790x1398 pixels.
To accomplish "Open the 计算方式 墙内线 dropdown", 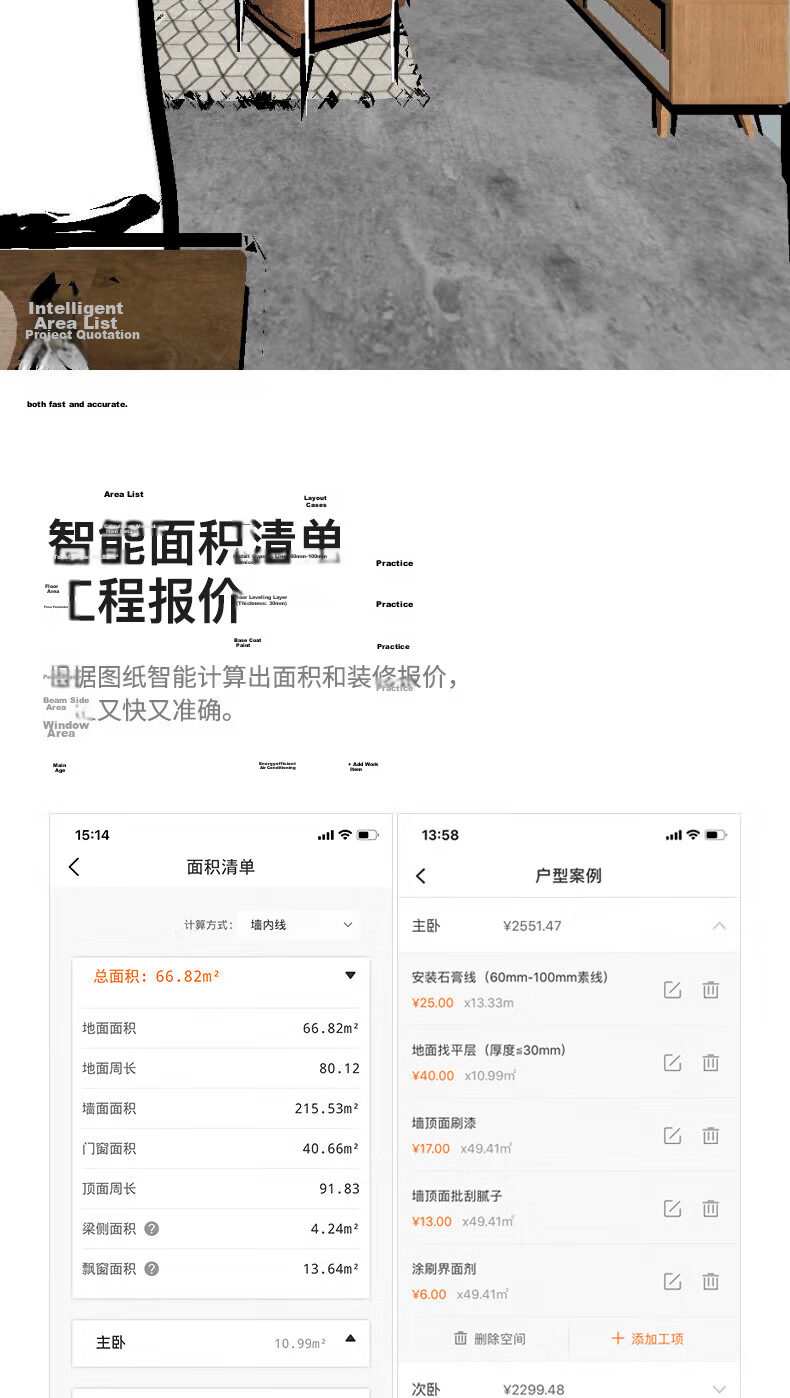I will 301,925.
